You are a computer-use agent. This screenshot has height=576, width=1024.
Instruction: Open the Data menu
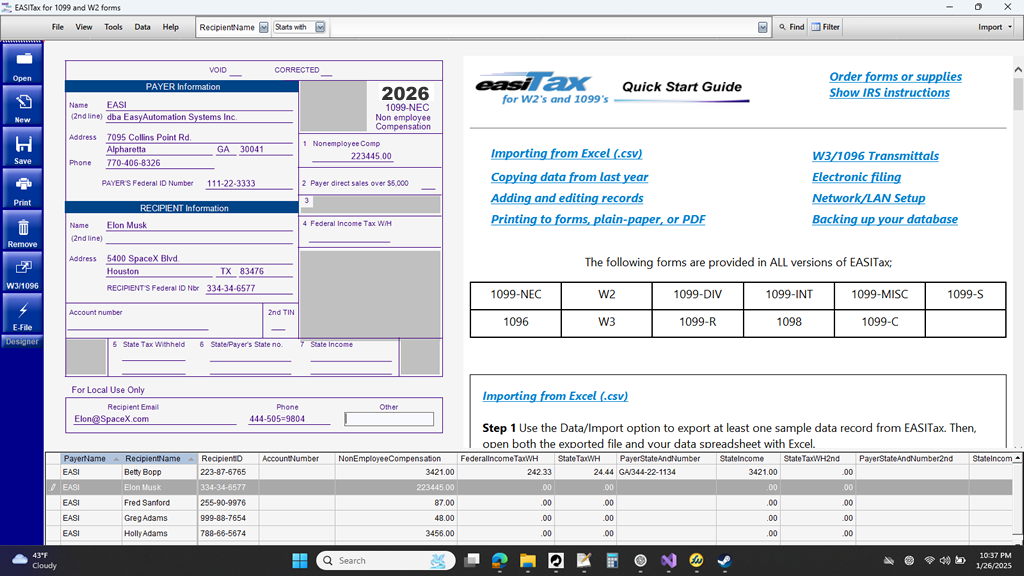[142, 27]
